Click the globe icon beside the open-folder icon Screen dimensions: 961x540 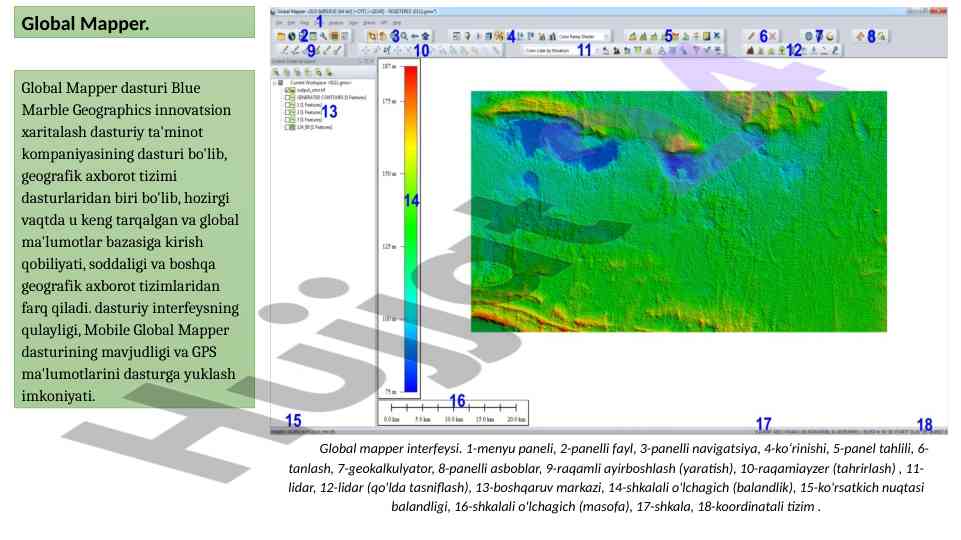(x=292, y=36)
